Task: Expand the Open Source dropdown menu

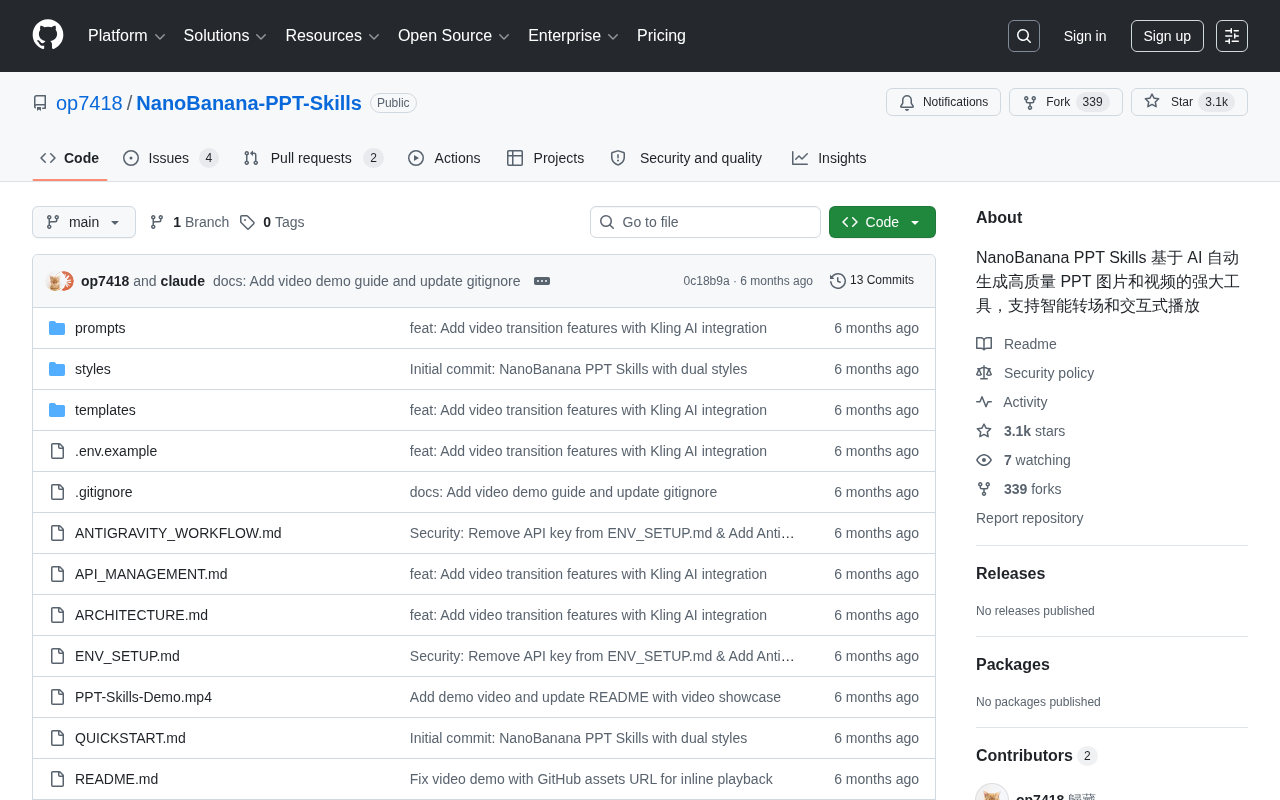Action: tap(454, 36)
